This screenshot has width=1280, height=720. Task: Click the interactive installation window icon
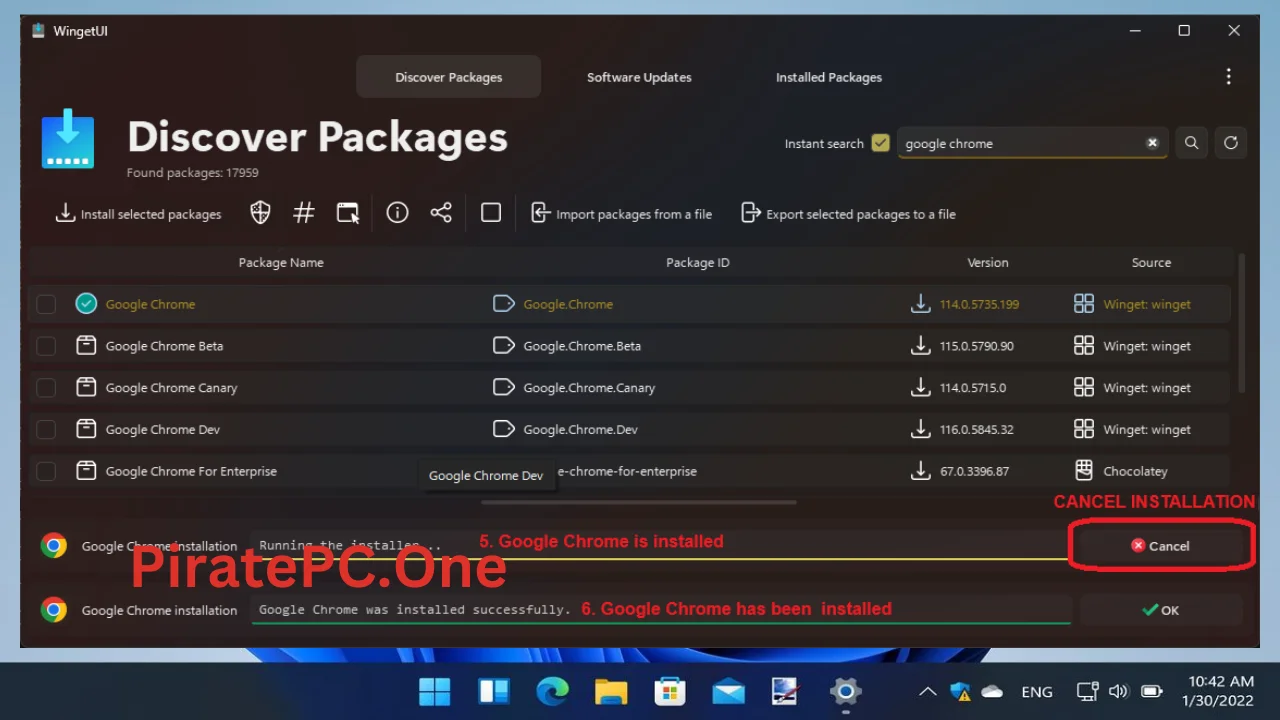coord(347,213)
